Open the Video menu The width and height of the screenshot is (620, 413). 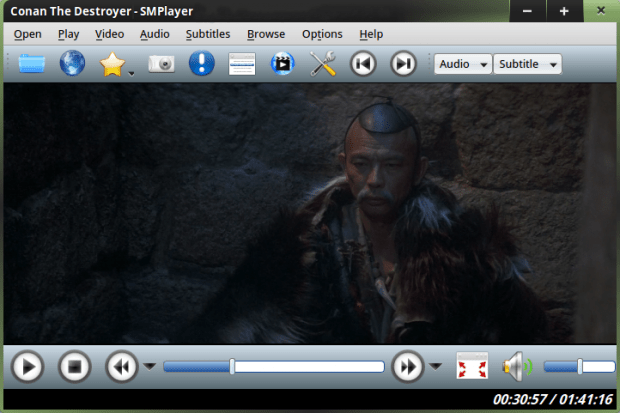point(110,34)
